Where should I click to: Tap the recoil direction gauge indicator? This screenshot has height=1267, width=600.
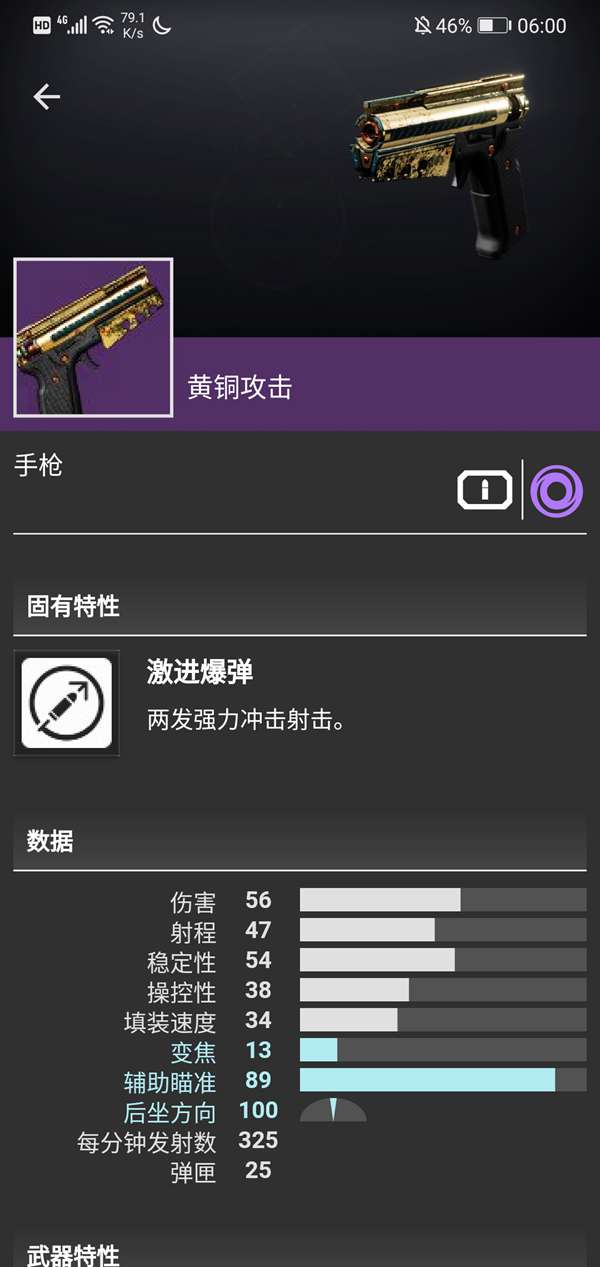tap(333, 1110)
